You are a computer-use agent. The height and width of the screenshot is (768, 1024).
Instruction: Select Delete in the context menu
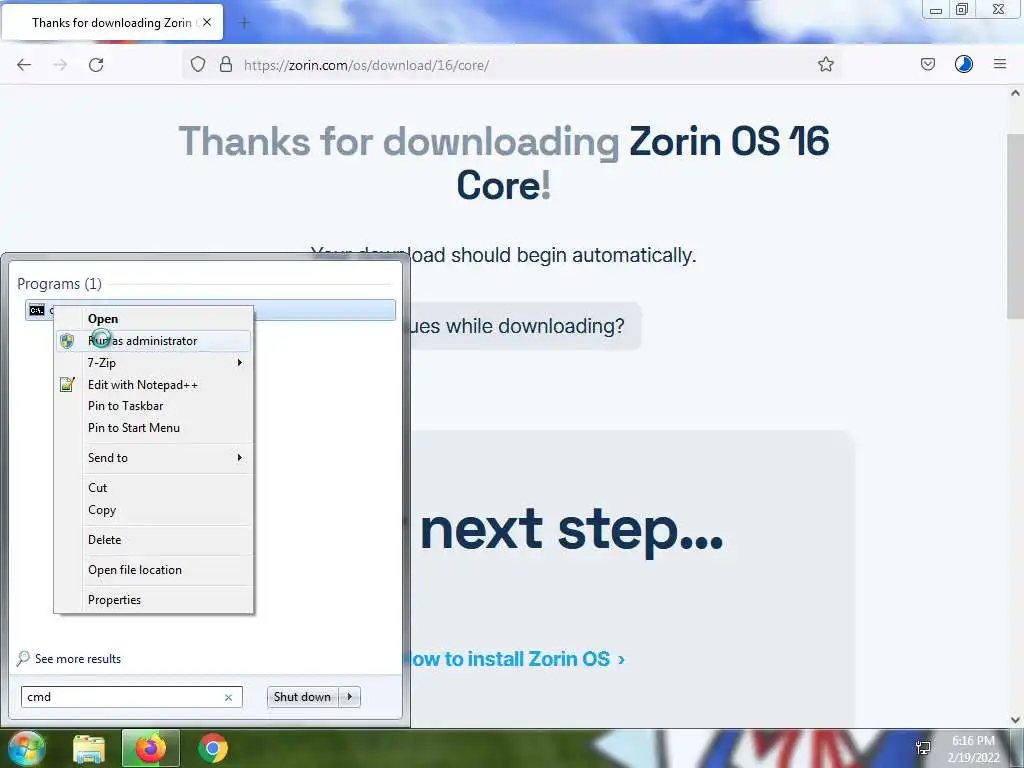[x=153, y=540]
